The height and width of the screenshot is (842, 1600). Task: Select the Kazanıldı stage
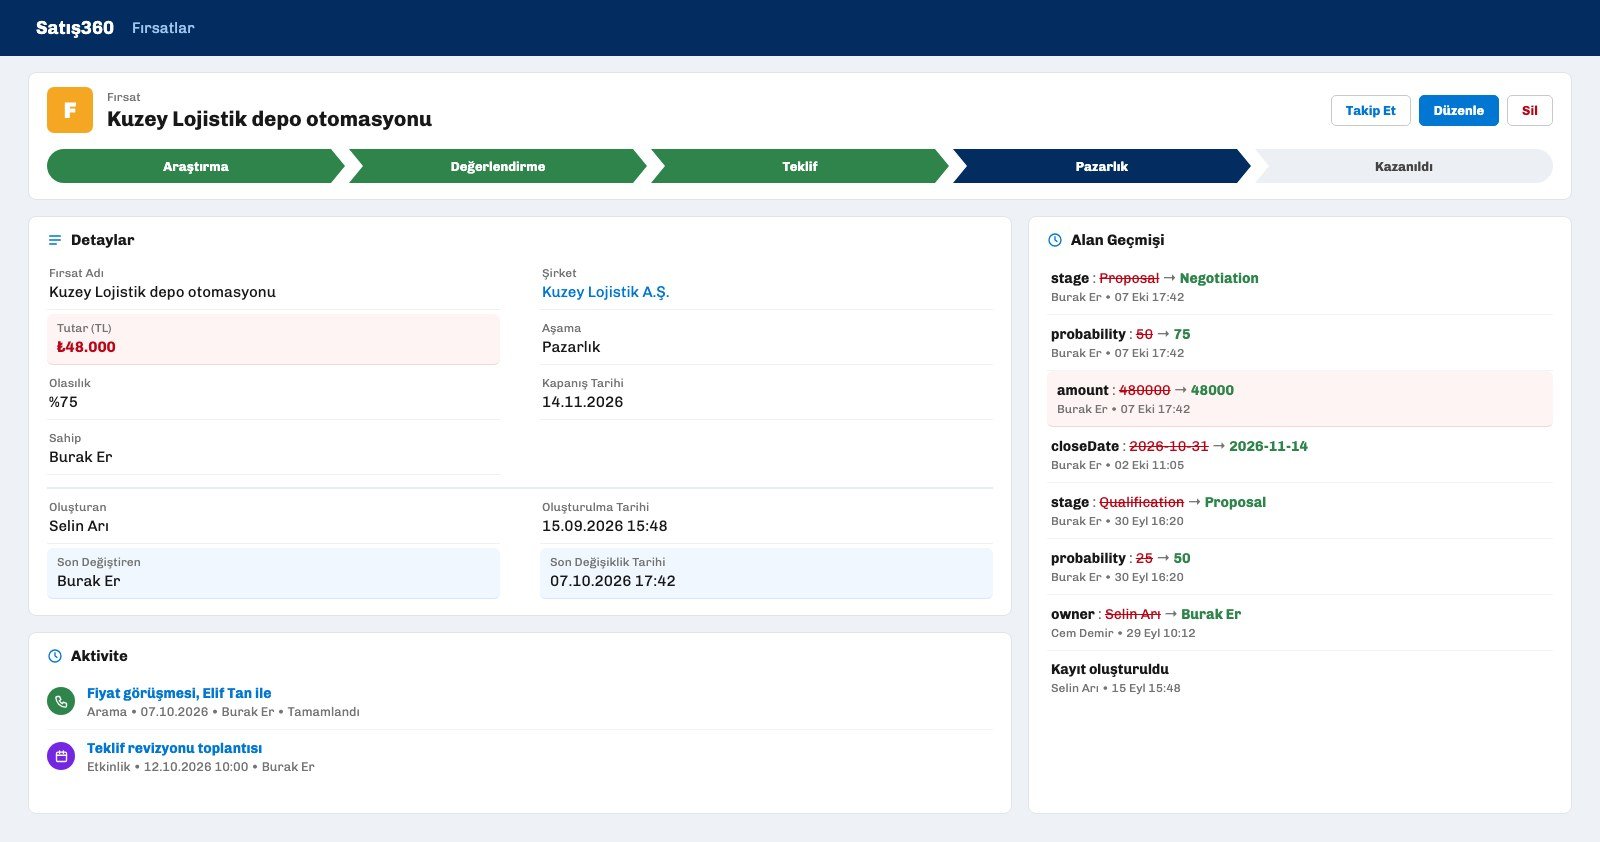[1404, 166]
